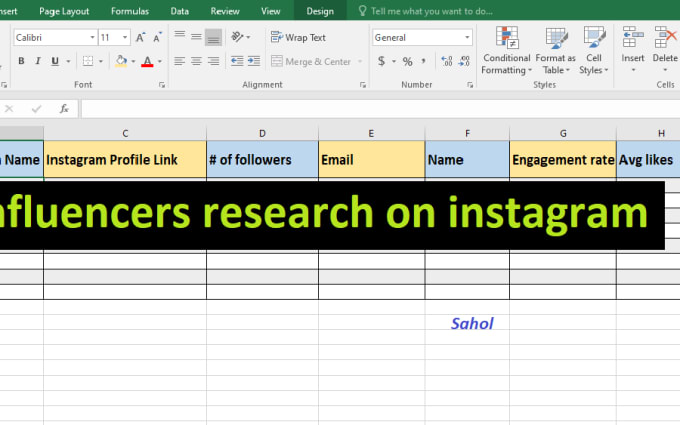Screen dimensions: 680x425
Task: Select column D header
Action: (262, 133)
